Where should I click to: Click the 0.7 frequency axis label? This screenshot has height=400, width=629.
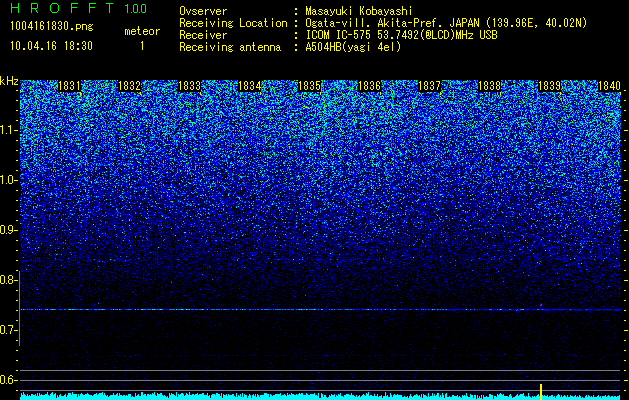pos(8,330)
